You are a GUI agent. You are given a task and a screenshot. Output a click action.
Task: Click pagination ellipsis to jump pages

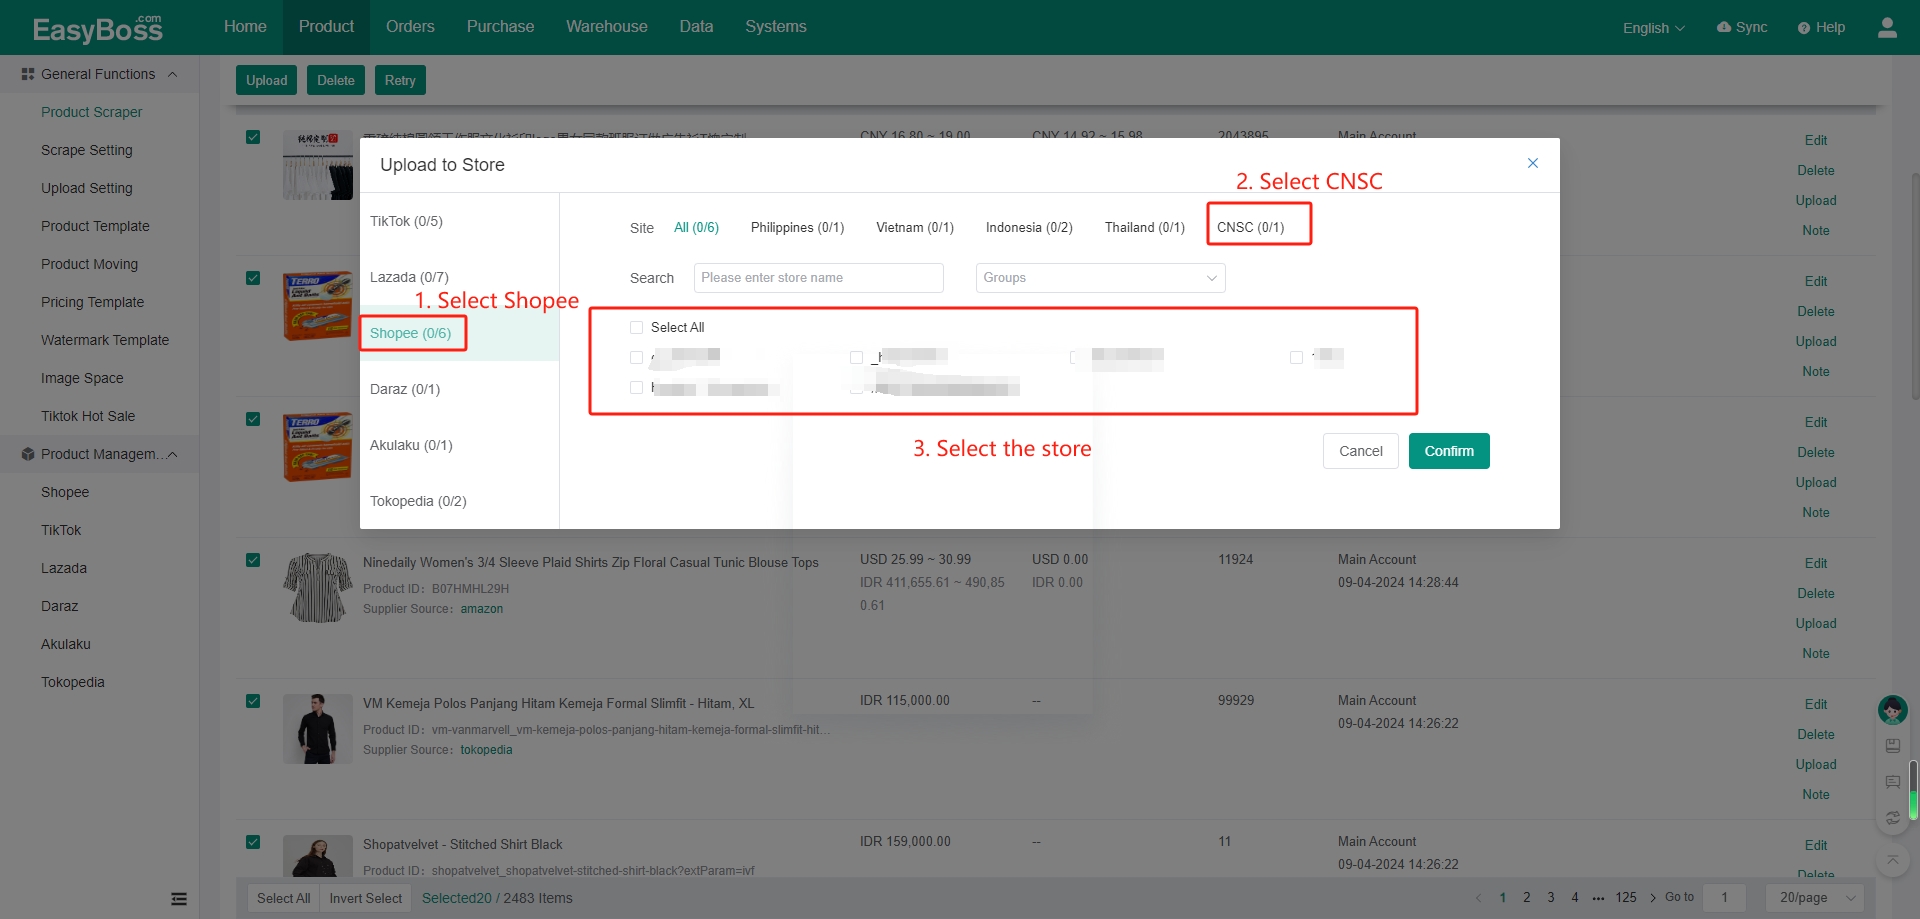pos(1598,898)
